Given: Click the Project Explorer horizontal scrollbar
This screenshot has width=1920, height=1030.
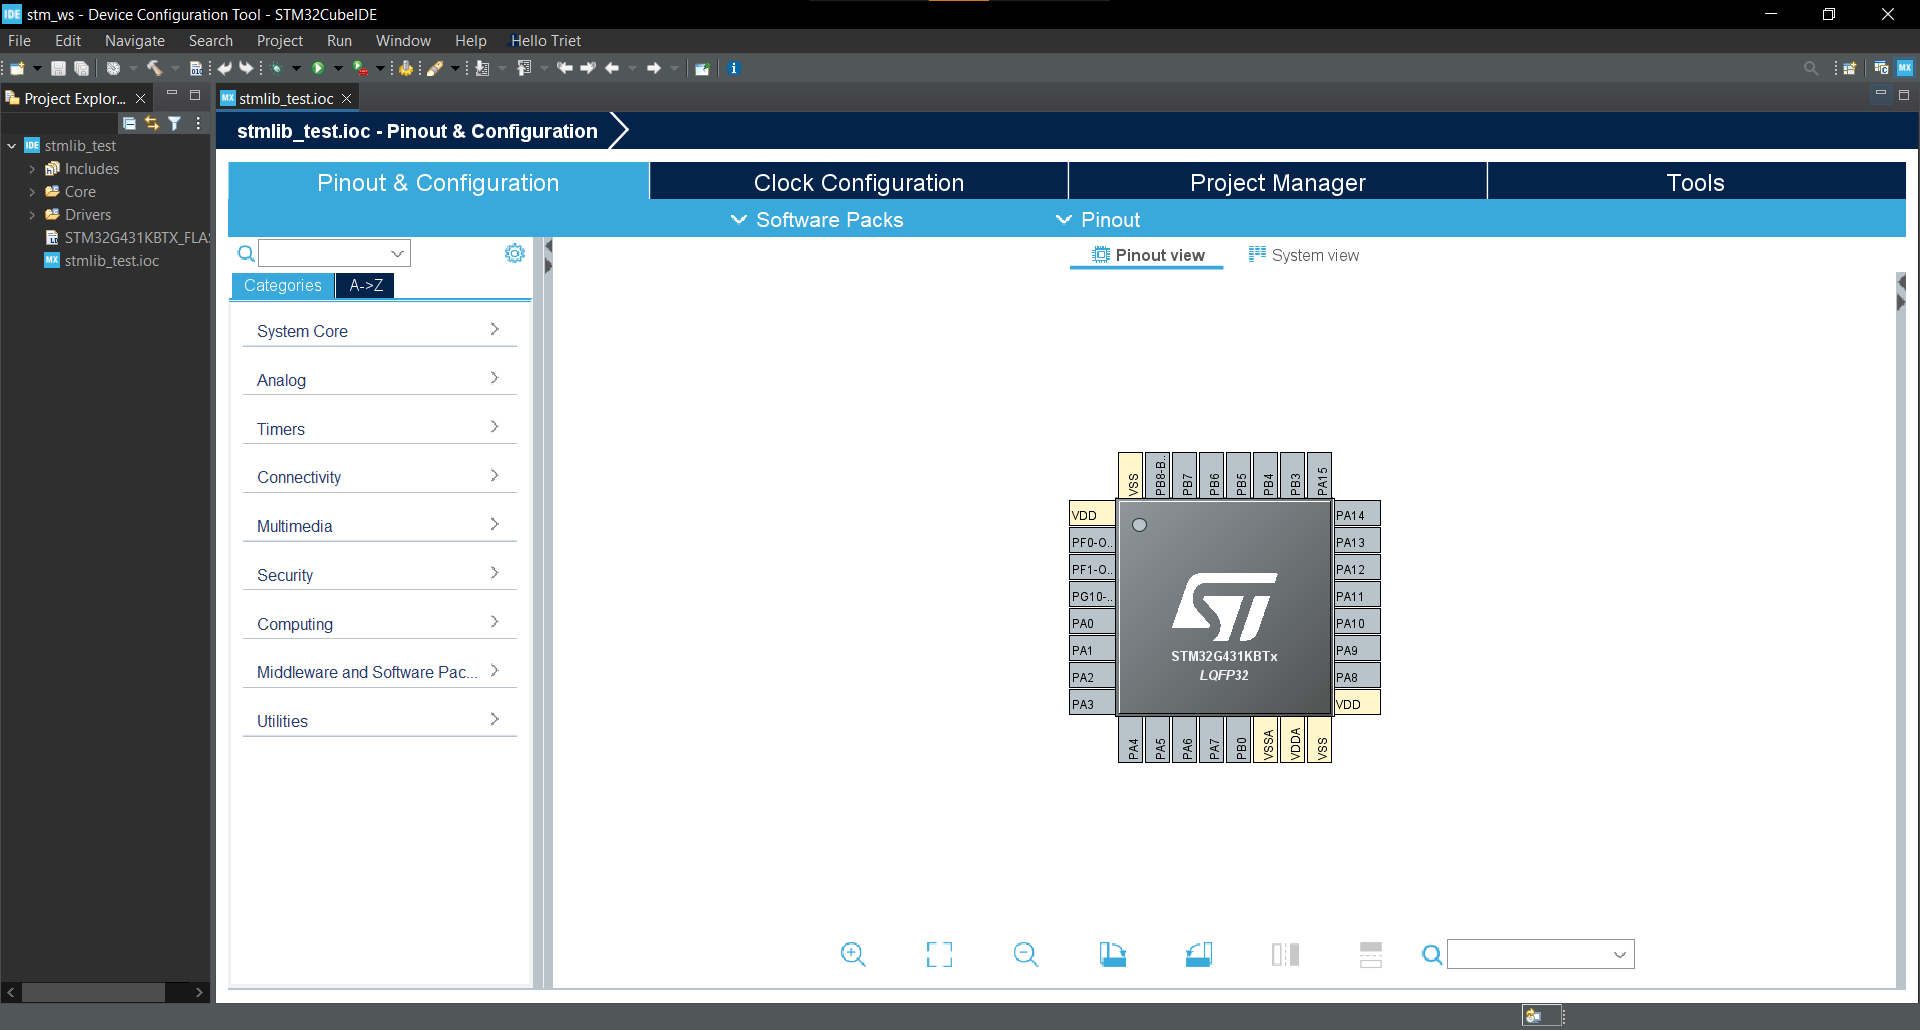Looking at the screenshot, I should (94, 992).
